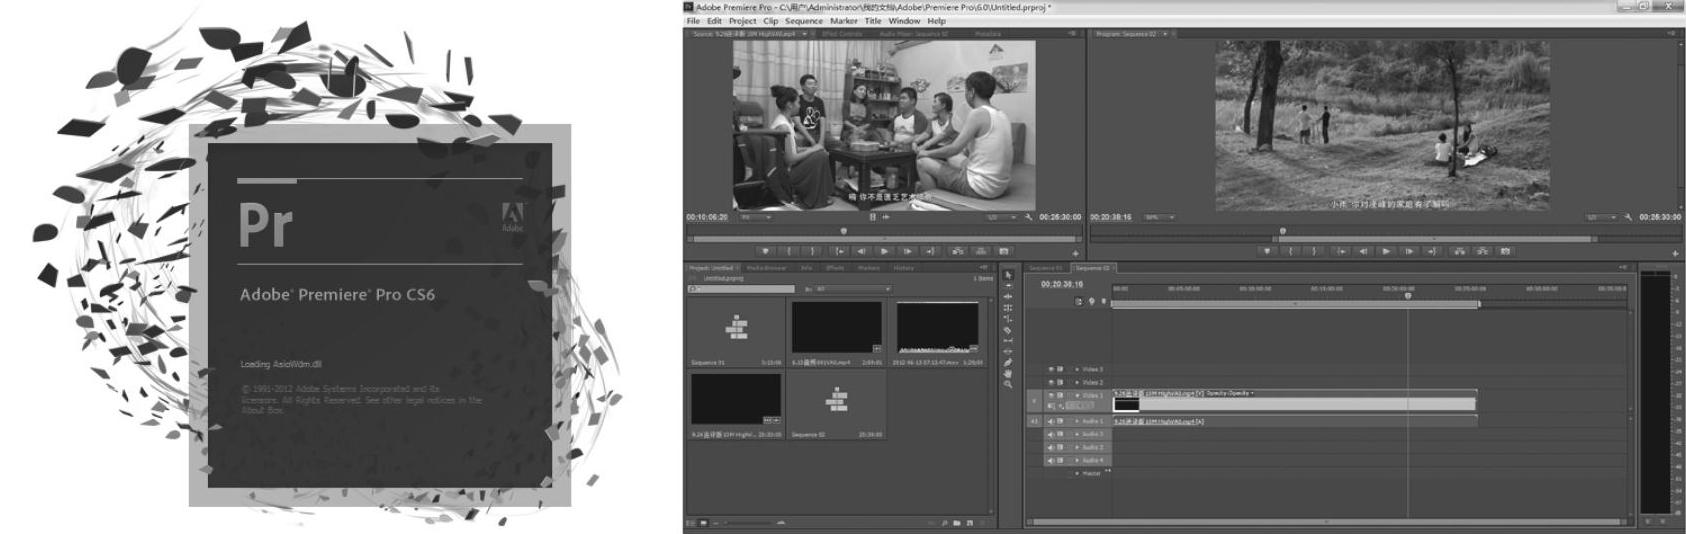Open the File menu
Viewport: 1686px width, 534px height.
pos(693,21)
